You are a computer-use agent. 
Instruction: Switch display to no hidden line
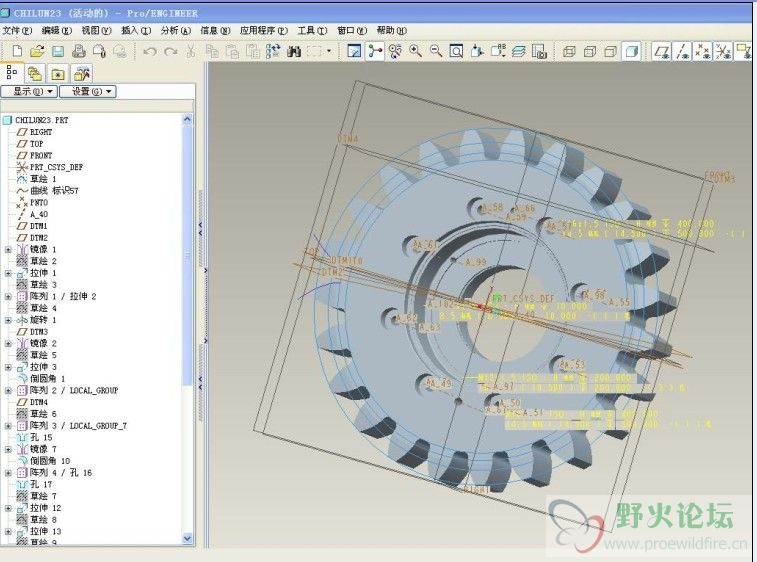(x=611, y=51)
